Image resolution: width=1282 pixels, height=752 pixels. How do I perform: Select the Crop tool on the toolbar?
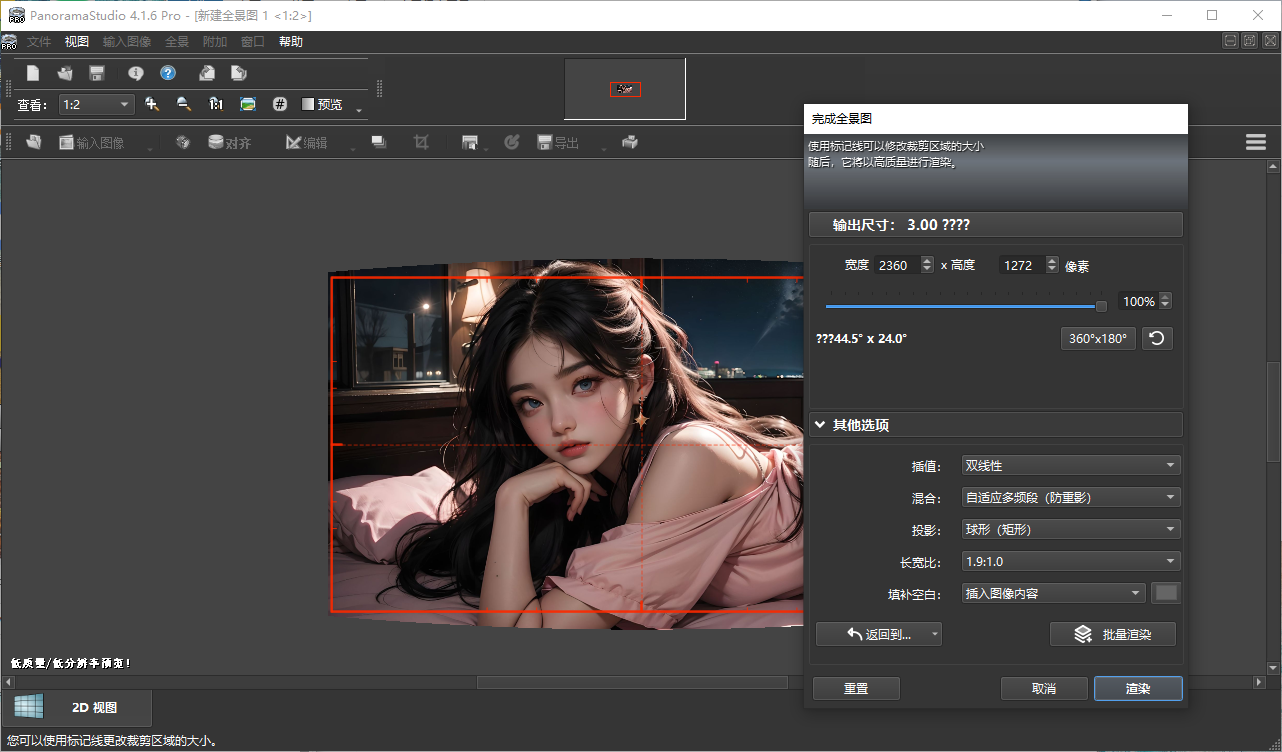click(x=421, y=142)
